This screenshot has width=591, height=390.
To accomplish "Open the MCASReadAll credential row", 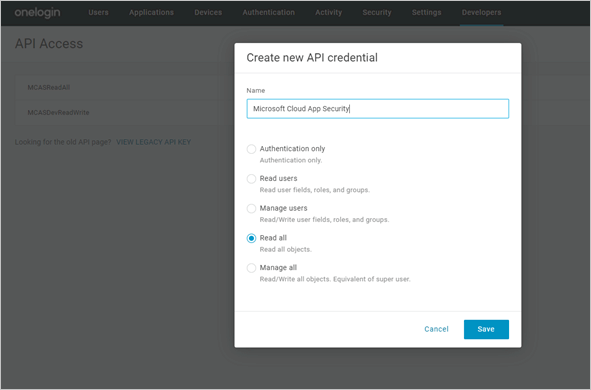I will point(125,87).
